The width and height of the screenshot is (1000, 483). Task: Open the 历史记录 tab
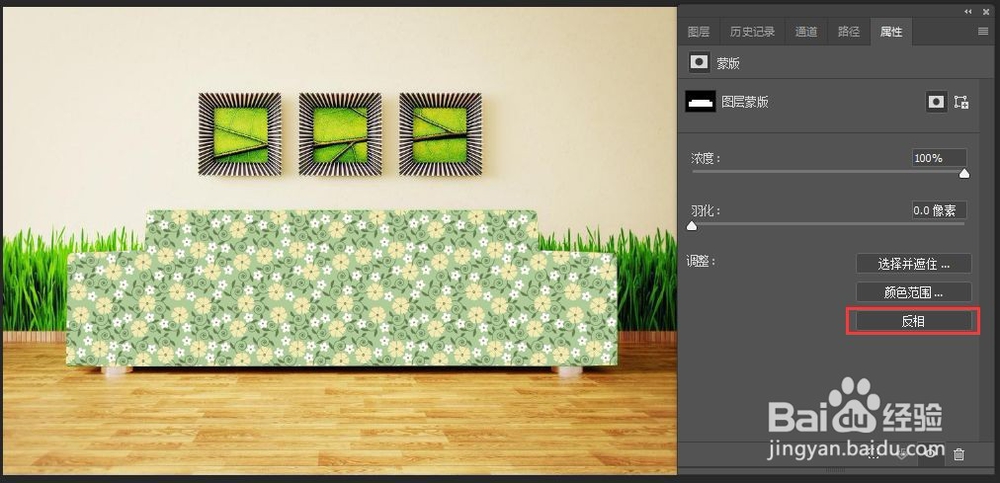tap(752, 32)
